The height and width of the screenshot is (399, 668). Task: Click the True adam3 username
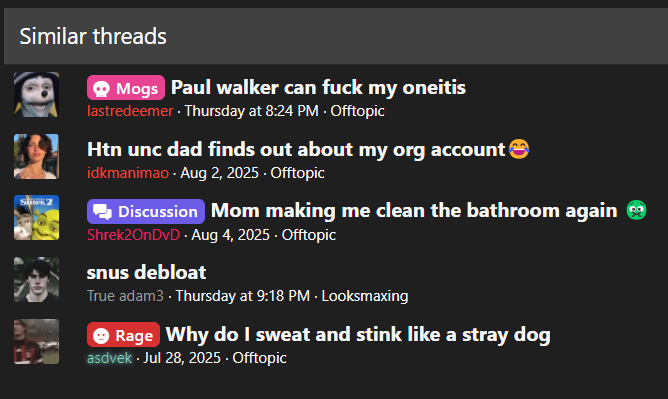coord(125,296)
